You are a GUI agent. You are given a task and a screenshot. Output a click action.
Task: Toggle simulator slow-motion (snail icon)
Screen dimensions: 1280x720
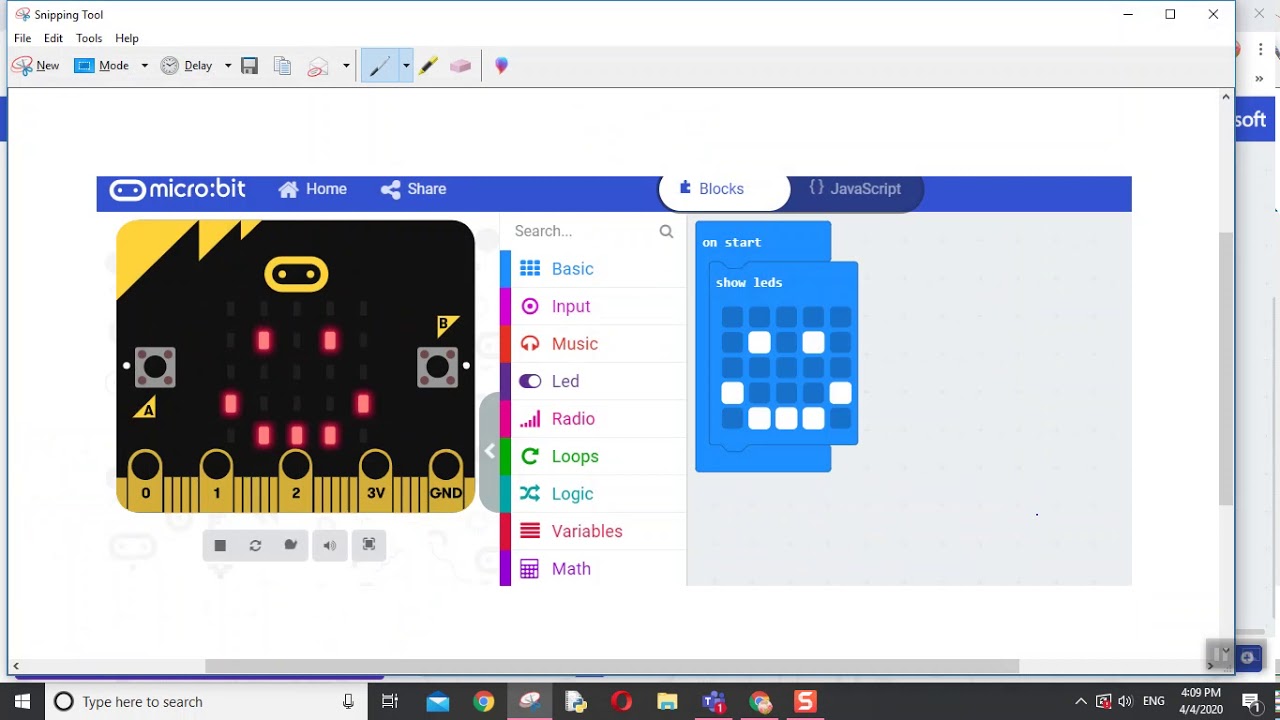tap(290, 545)
